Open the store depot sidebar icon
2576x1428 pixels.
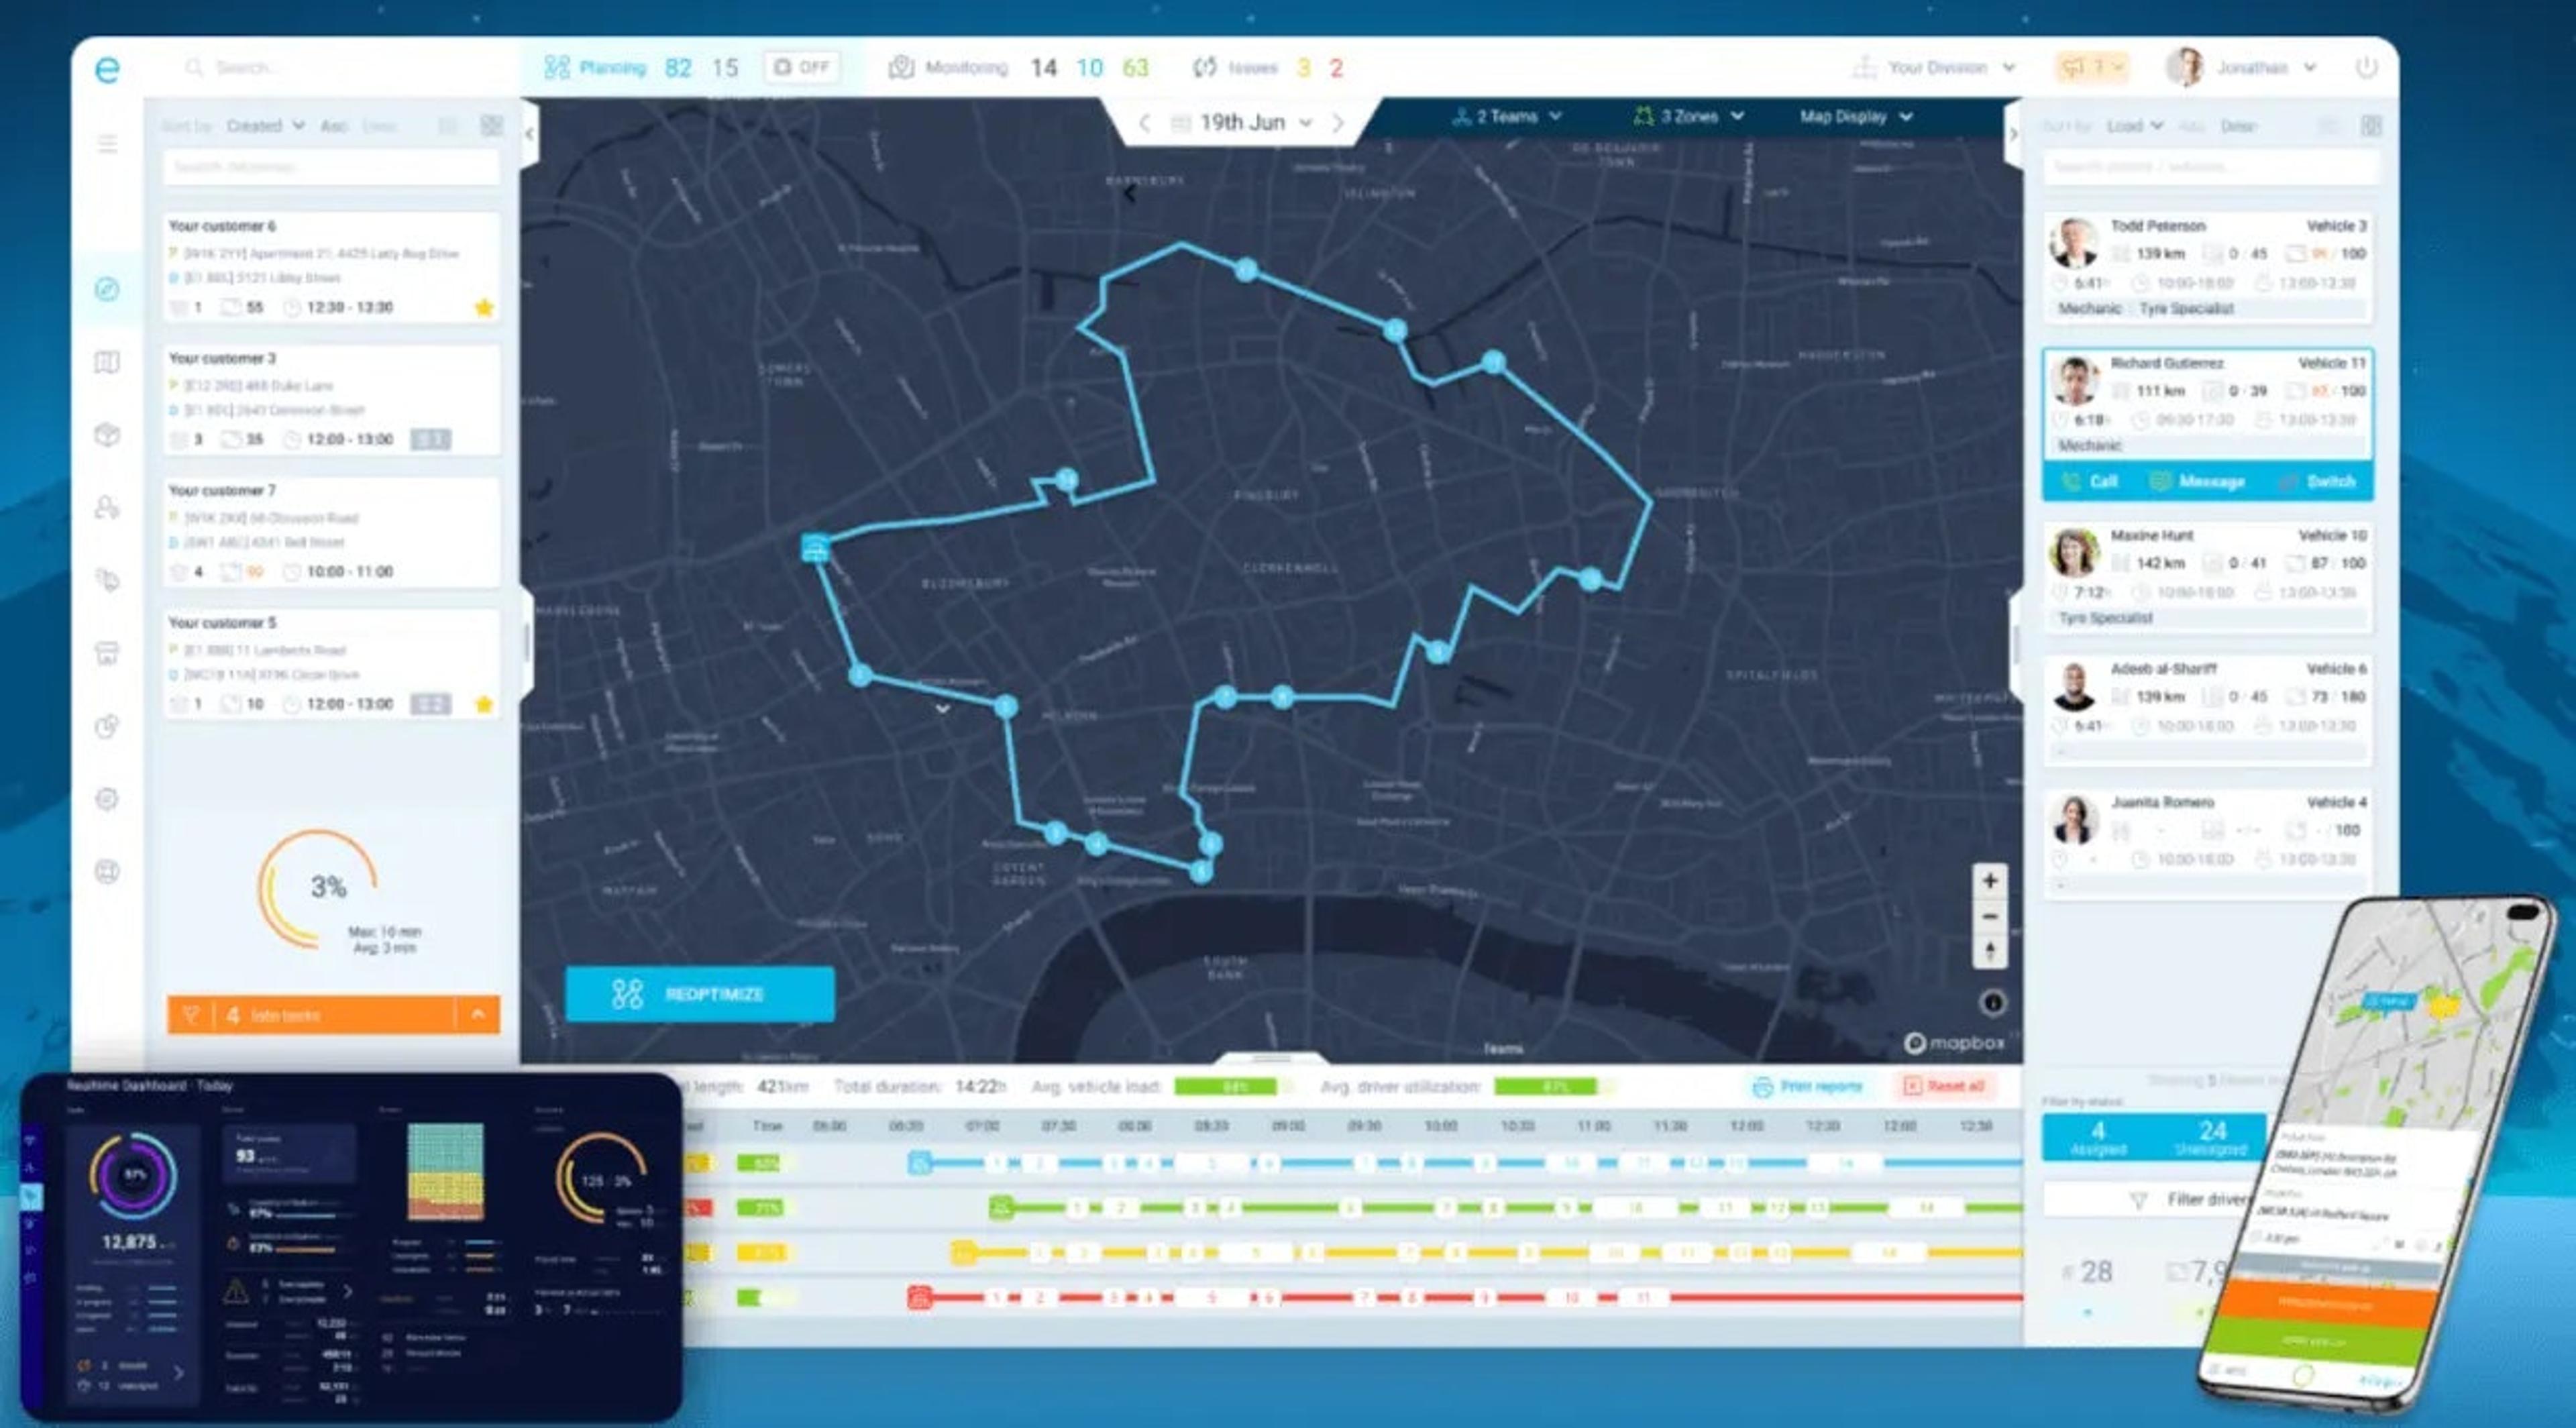point(107,653)
